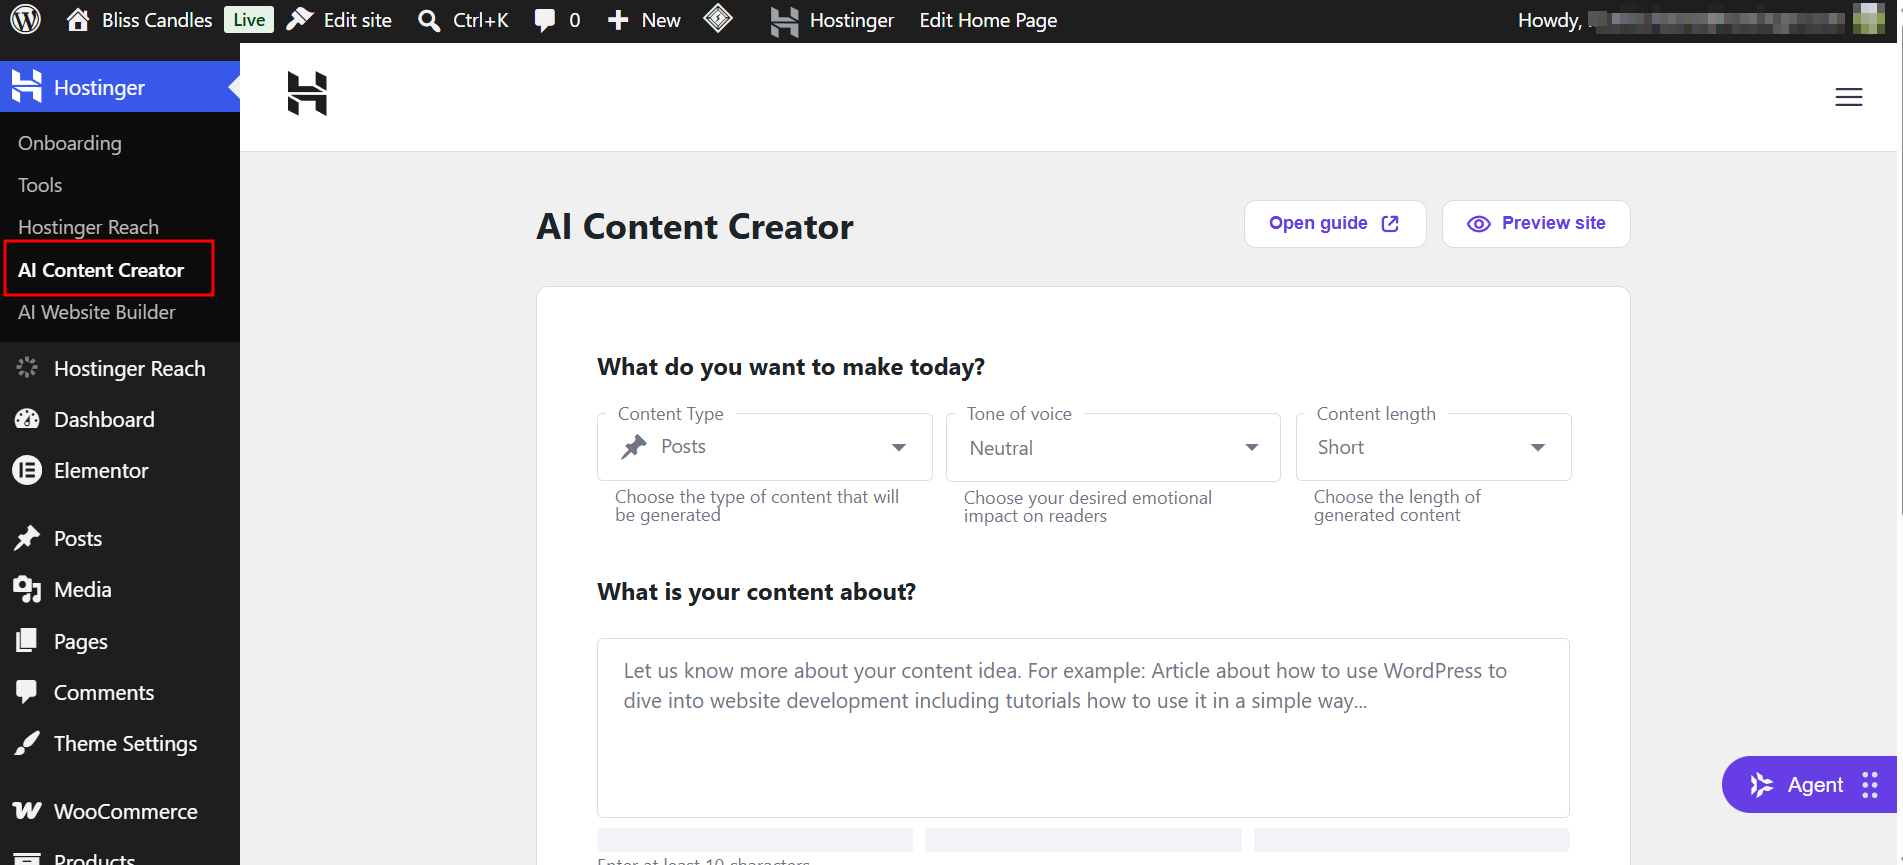Click the Posts menu label in the sidebar

coord(78,539)
